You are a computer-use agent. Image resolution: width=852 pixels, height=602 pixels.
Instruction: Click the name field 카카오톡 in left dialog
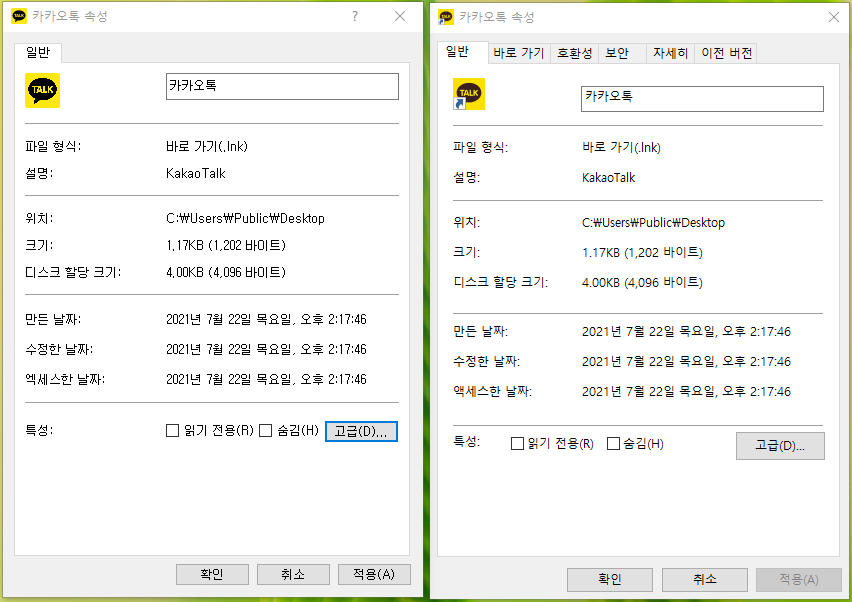click(282, 86)
